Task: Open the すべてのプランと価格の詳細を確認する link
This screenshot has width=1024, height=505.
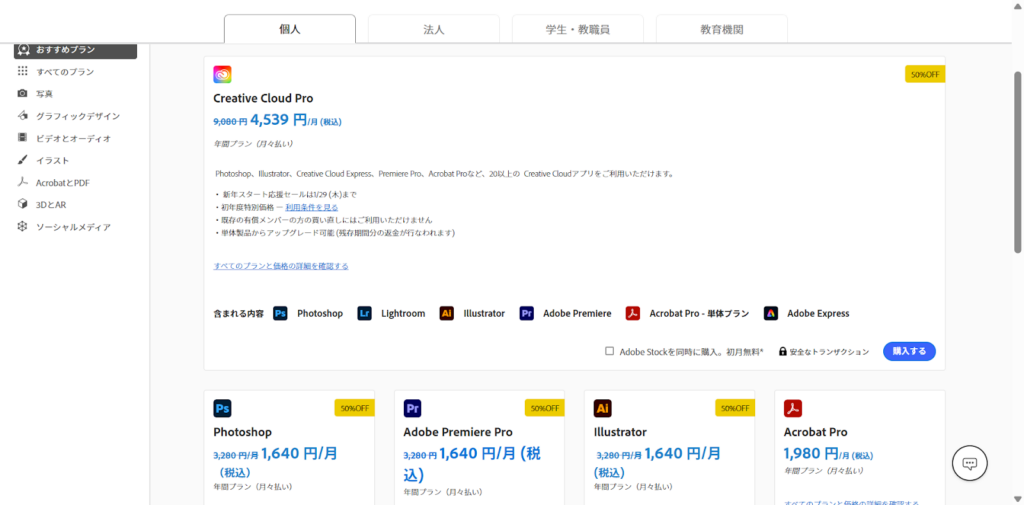Action: [281, 266]
